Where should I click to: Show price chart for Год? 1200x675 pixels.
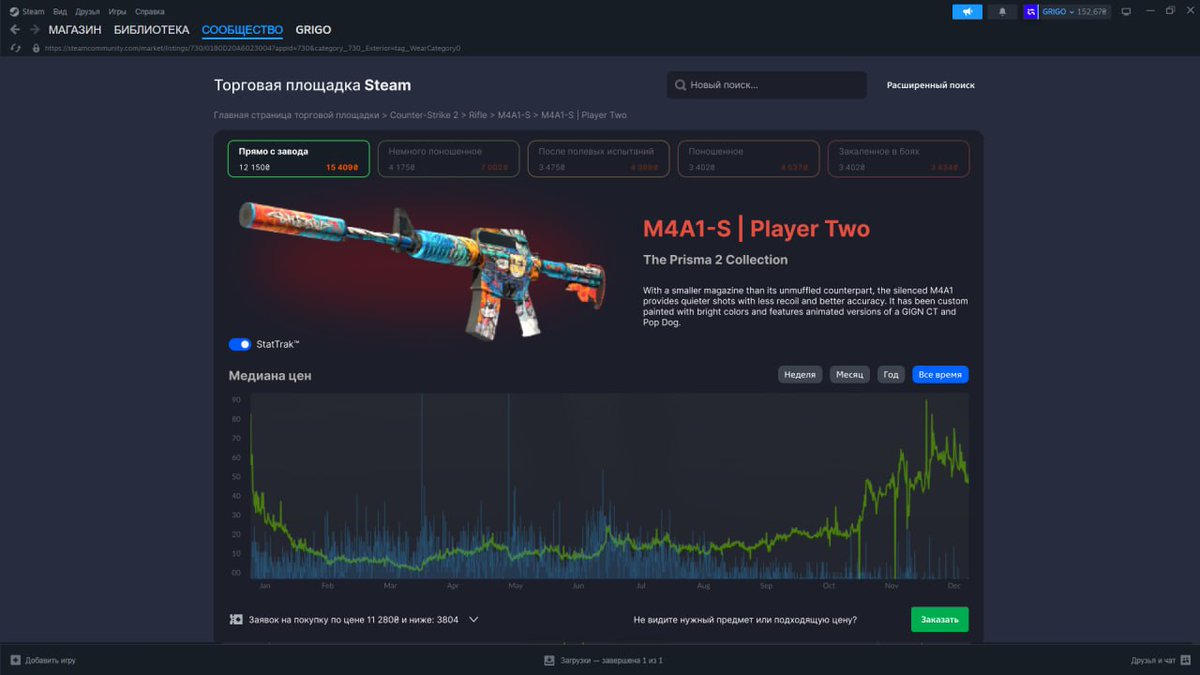891,375
